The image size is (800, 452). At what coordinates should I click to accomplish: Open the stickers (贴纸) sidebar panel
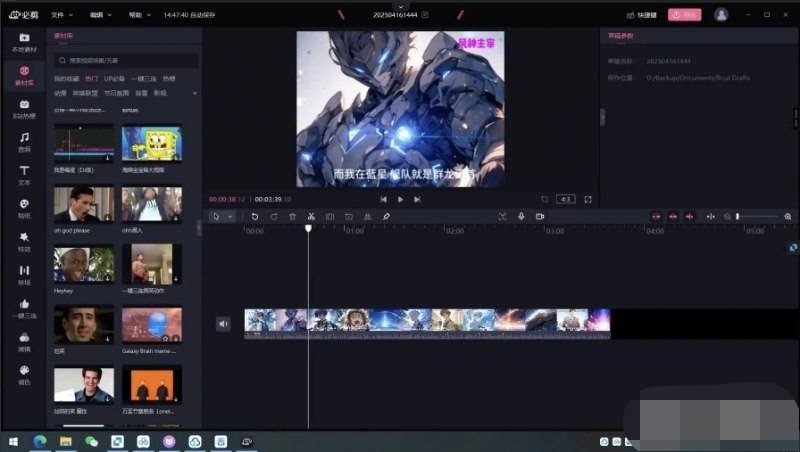point(24,208)
